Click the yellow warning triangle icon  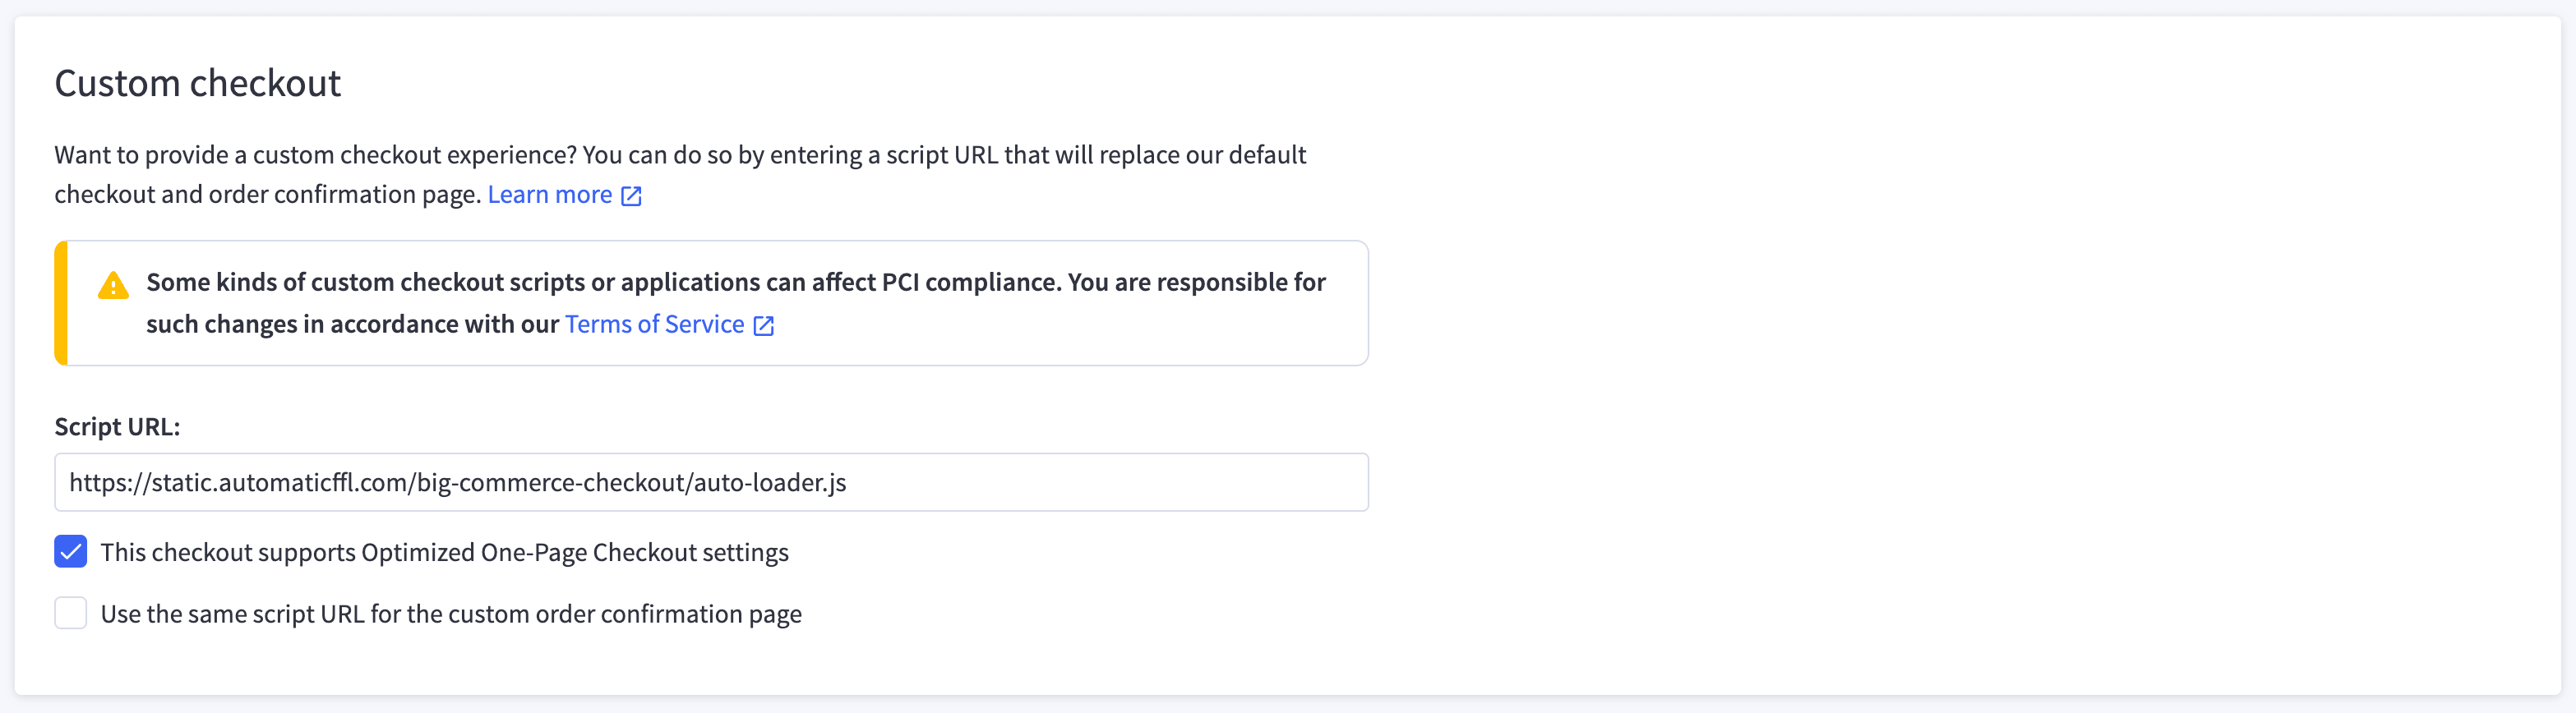113,286
